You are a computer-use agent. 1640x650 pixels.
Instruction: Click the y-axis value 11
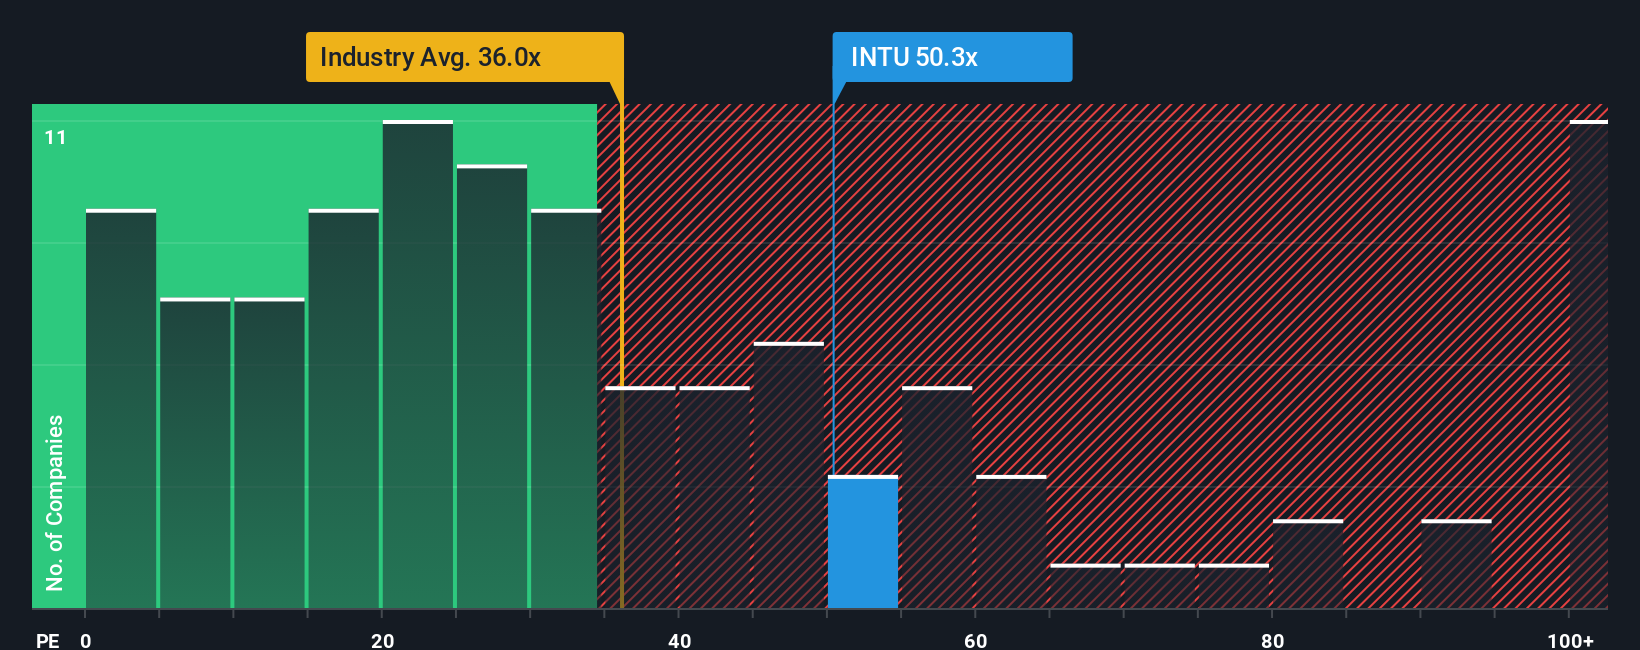55,138
